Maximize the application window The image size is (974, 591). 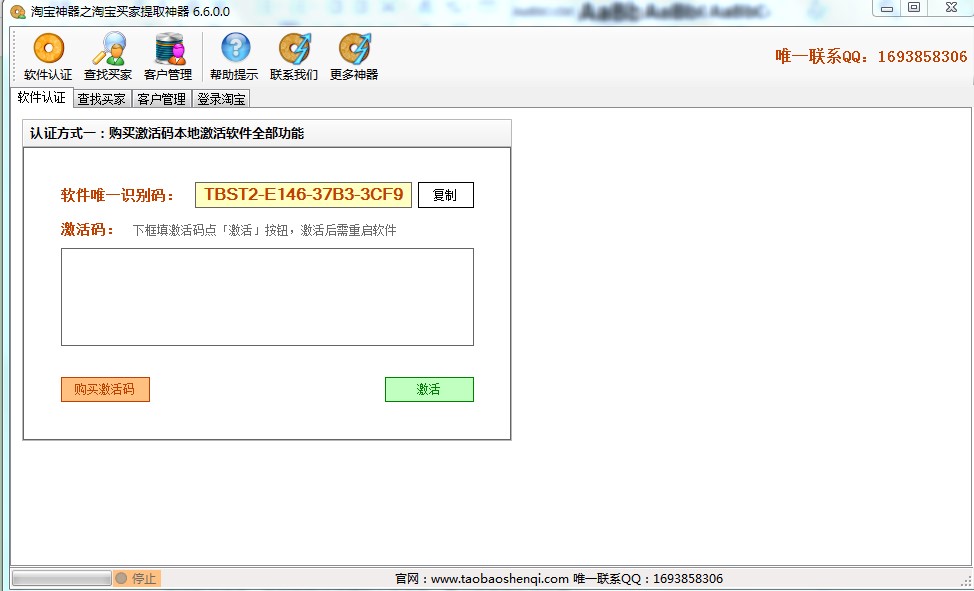point(914,7)
